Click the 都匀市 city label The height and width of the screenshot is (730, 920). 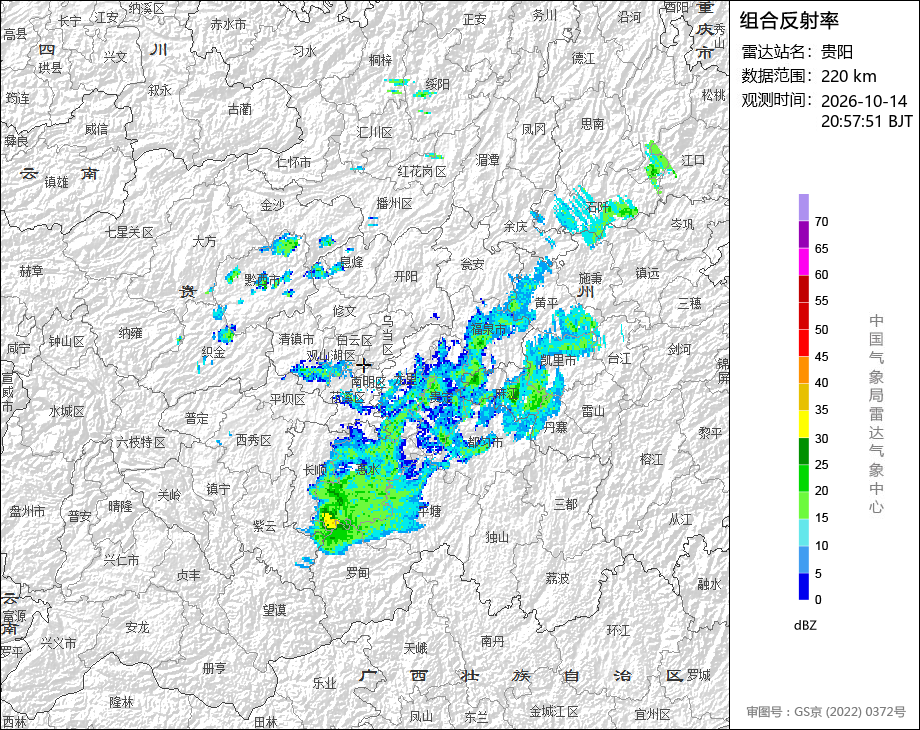(x=485, y=442)
